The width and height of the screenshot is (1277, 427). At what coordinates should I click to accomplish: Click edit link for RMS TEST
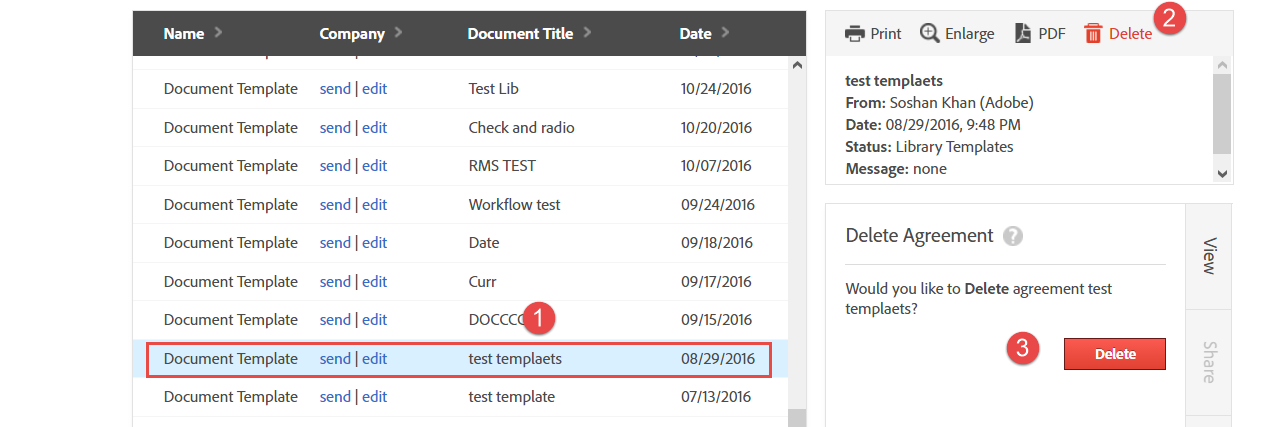tap(375, 166)
